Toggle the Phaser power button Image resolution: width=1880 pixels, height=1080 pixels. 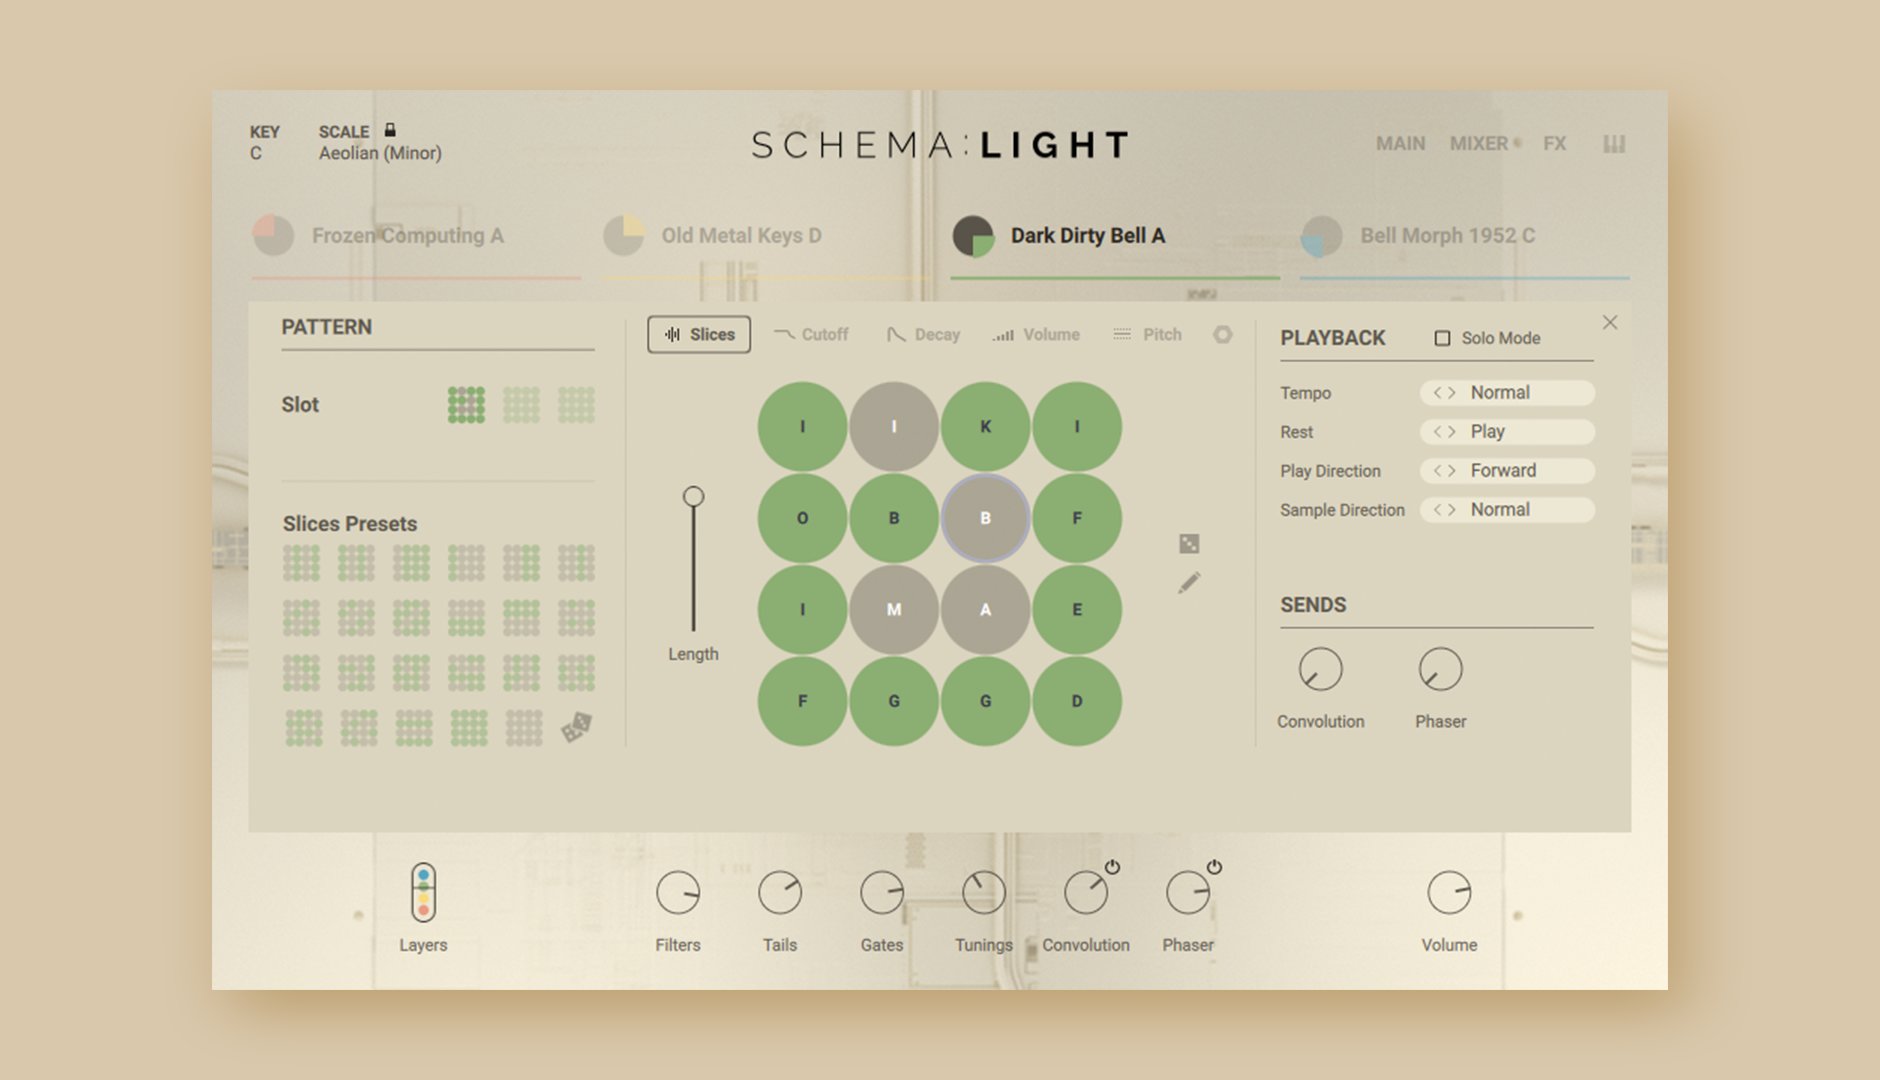[1214, 867]
